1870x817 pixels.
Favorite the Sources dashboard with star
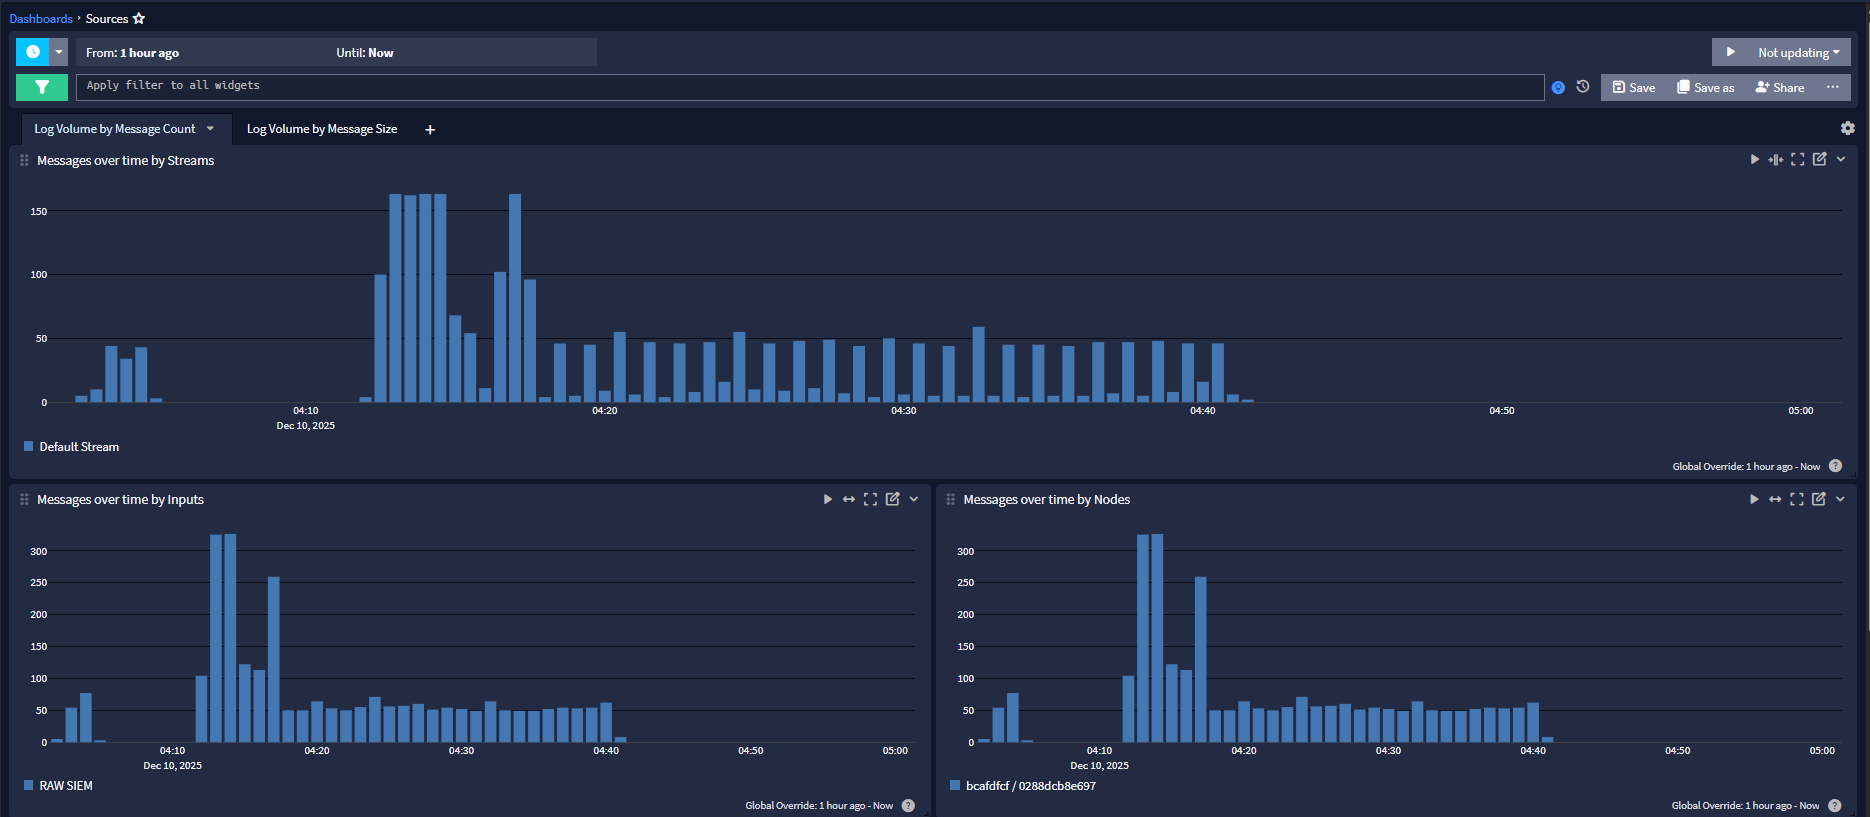pos(139,19)
